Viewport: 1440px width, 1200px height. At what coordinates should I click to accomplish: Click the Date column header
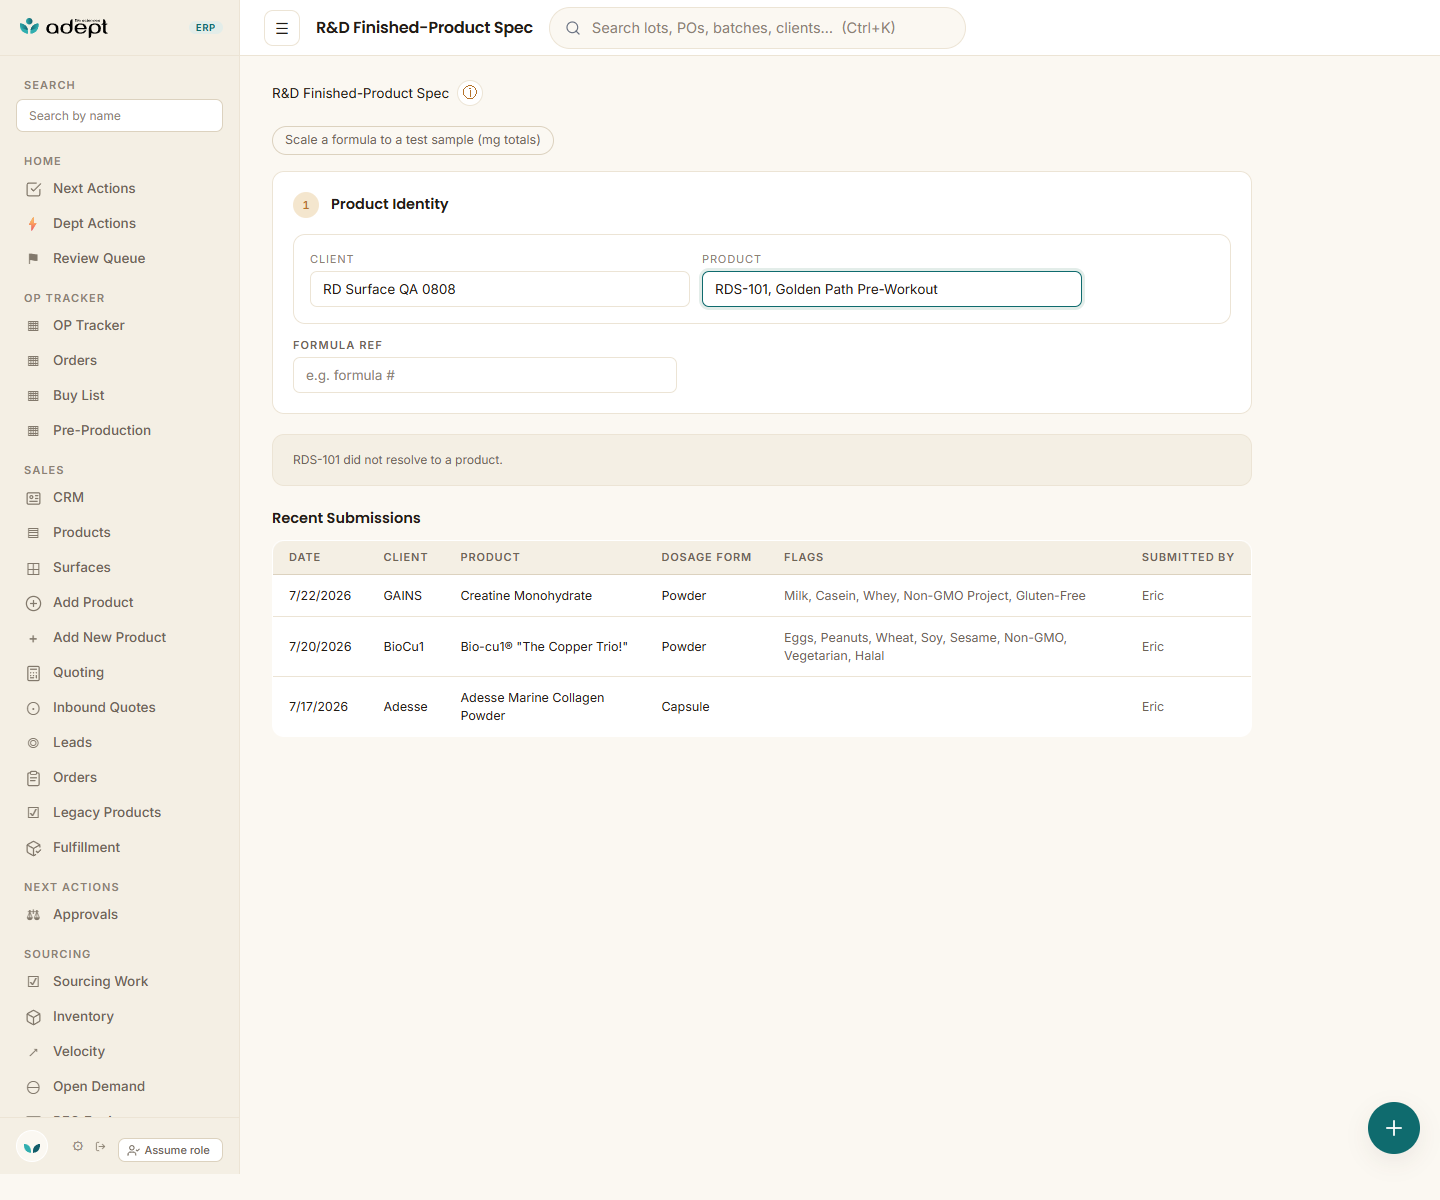(305, 557)
